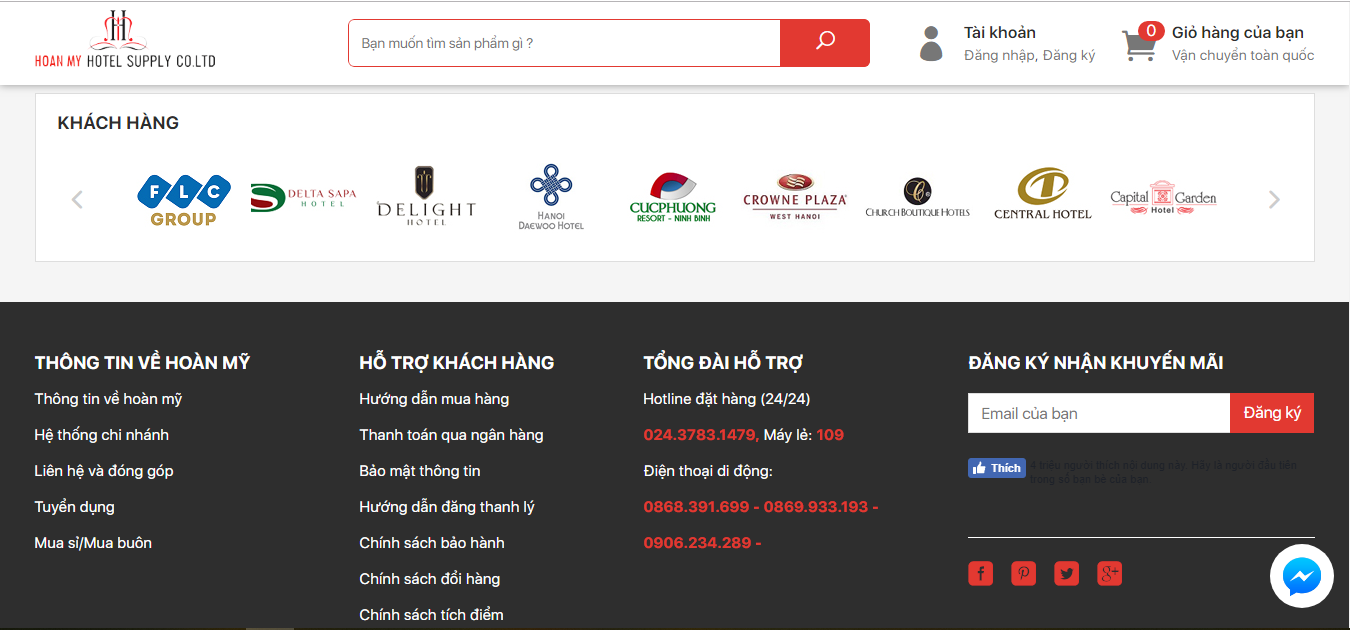Open the Facebook social icon

pos(980,573)
